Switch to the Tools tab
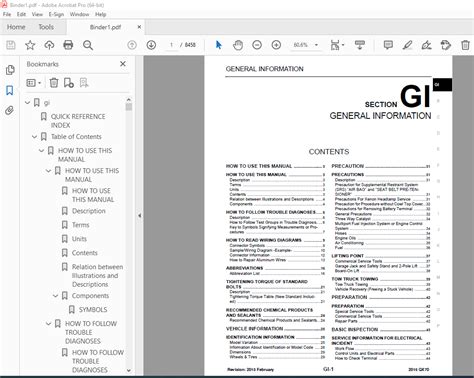The image size is (474, 378). (46, 27)
